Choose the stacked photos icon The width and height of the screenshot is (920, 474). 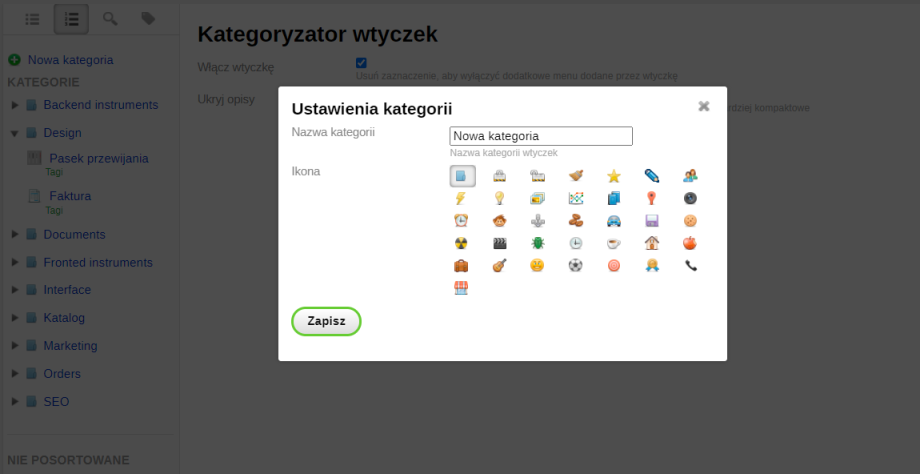(x=537, y=199)
